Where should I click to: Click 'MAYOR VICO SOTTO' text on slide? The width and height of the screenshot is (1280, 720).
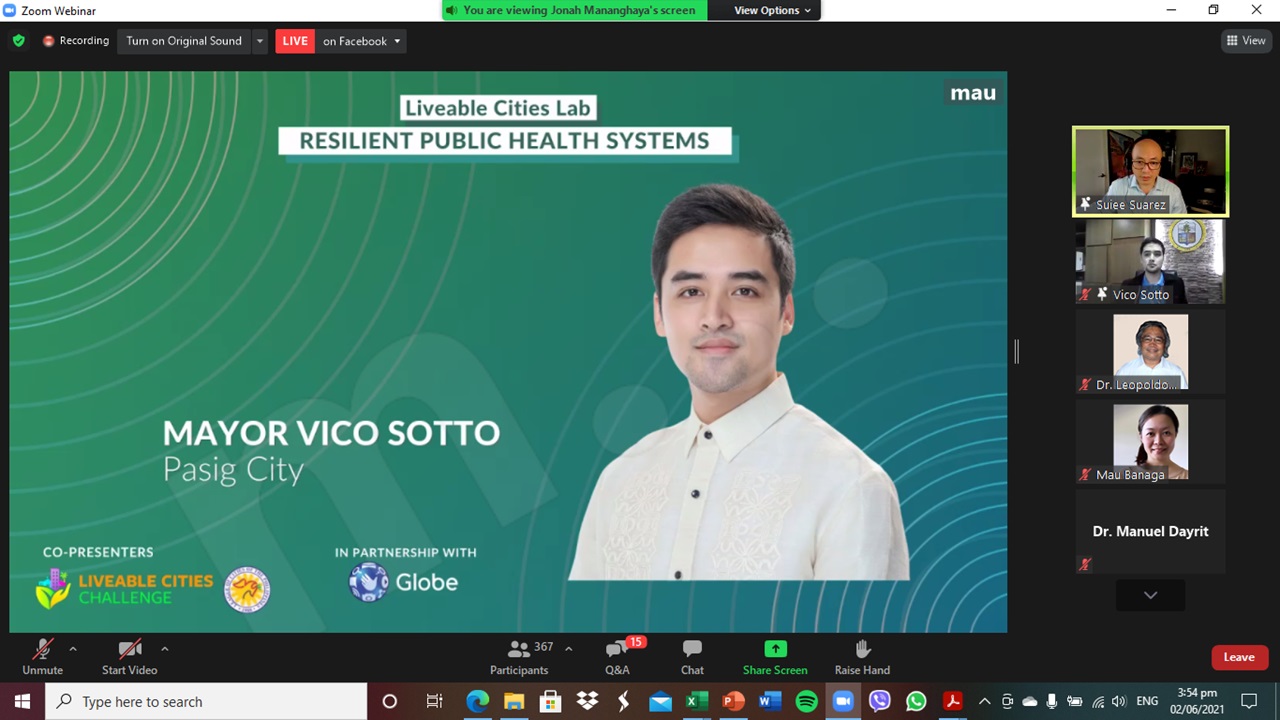click(331, 433)
